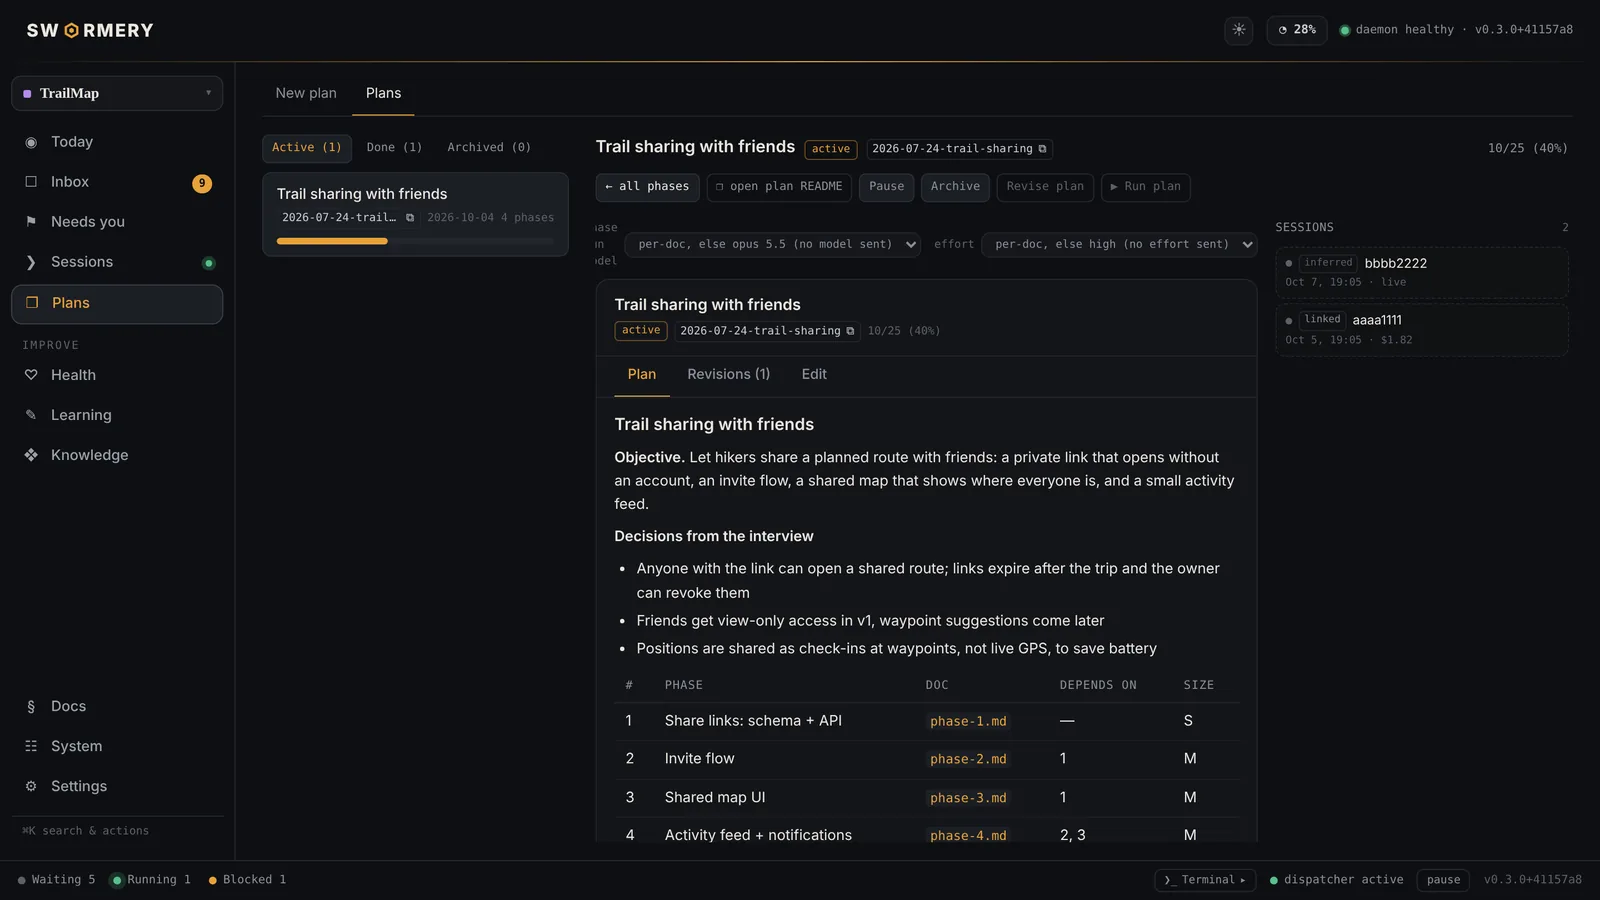Copy ID icon on the plan list card

tap(410, 218)
